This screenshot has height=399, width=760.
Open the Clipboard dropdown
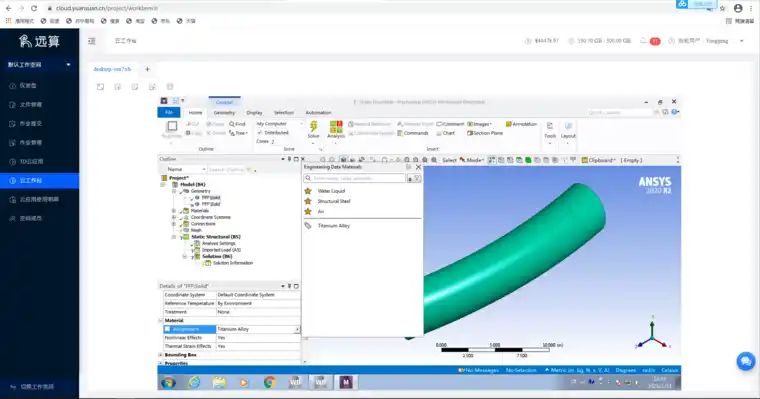(x=599, y=160)
